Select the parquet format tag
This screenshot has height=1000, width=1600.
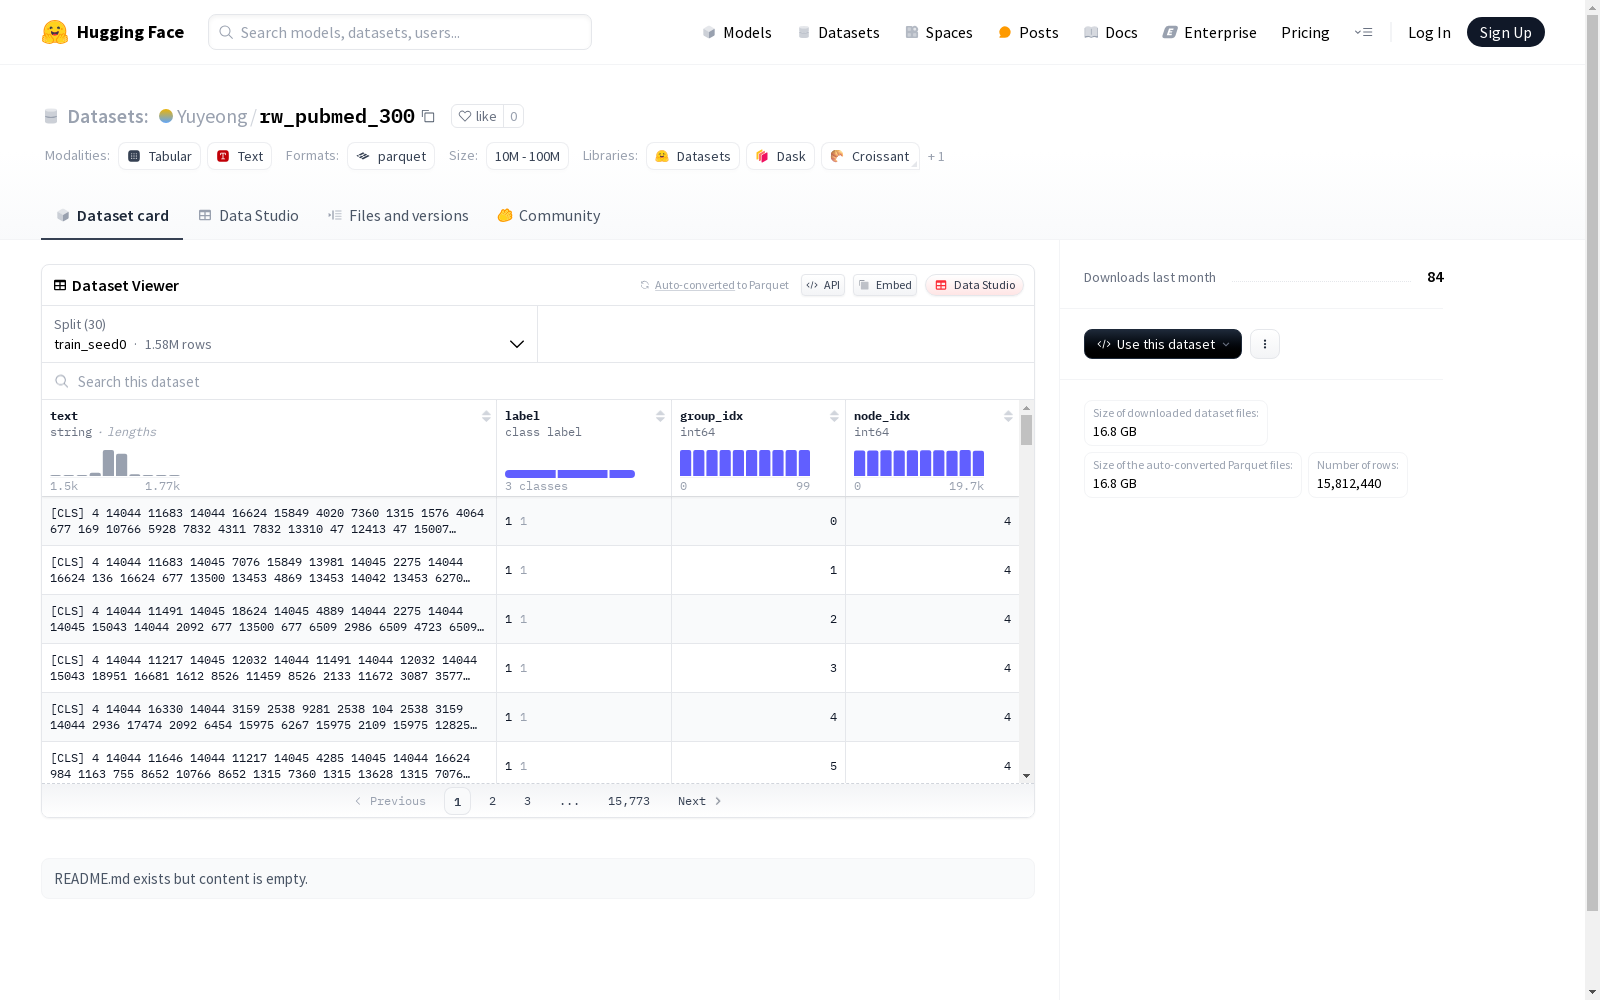coord(391,156)
